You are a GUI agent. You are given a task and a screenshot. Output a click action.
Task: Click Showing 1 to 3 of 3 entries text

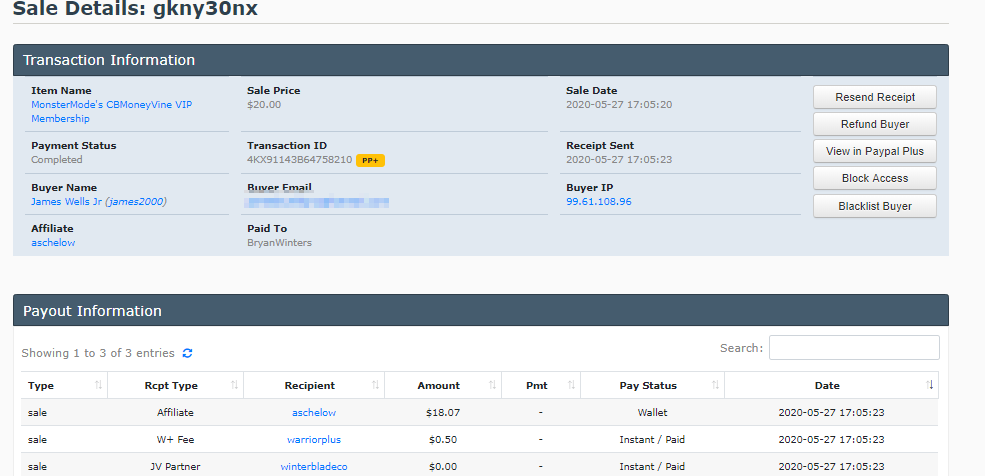98,353
